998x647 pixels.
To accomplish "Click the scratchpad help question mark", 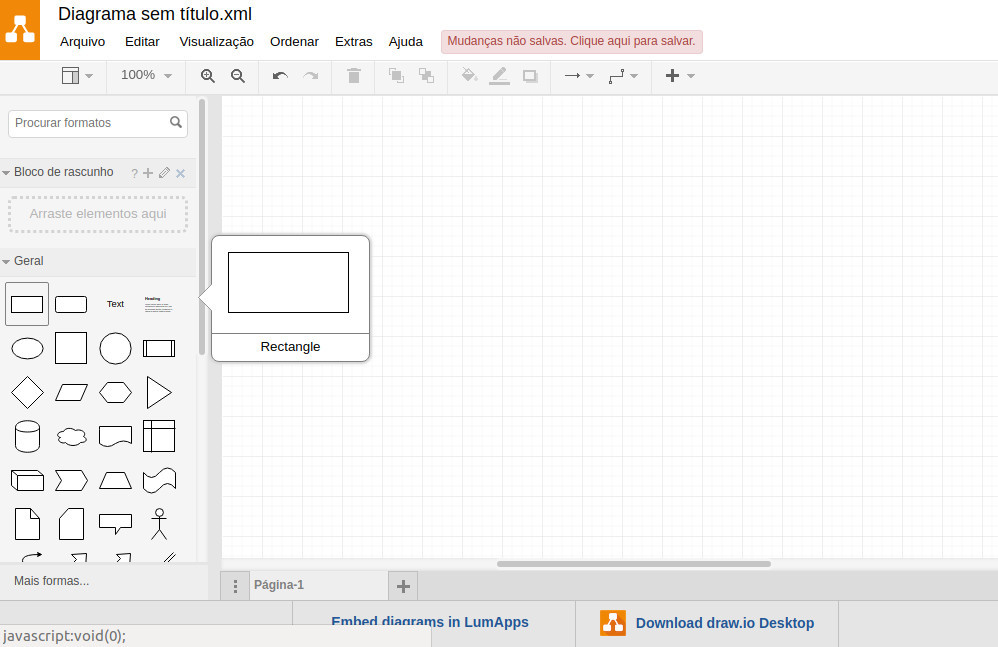I will (x=134, y=174).
